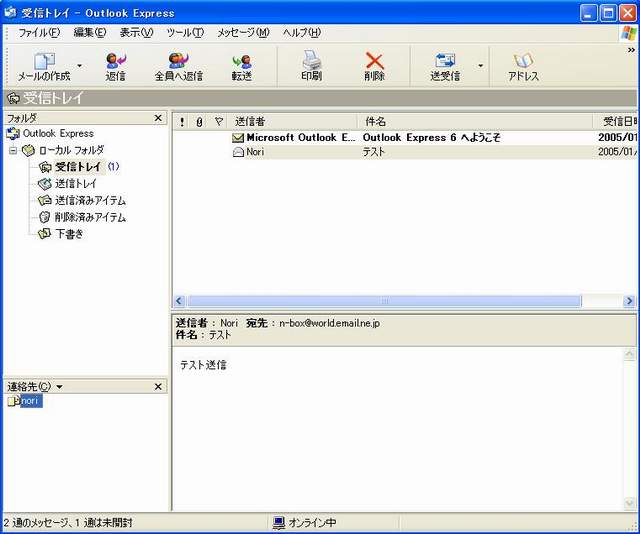The height and width of the screenshot is (534, 640).
Task: Click the unread envelope icon of Microsoft message
Action: pos(238,138)
